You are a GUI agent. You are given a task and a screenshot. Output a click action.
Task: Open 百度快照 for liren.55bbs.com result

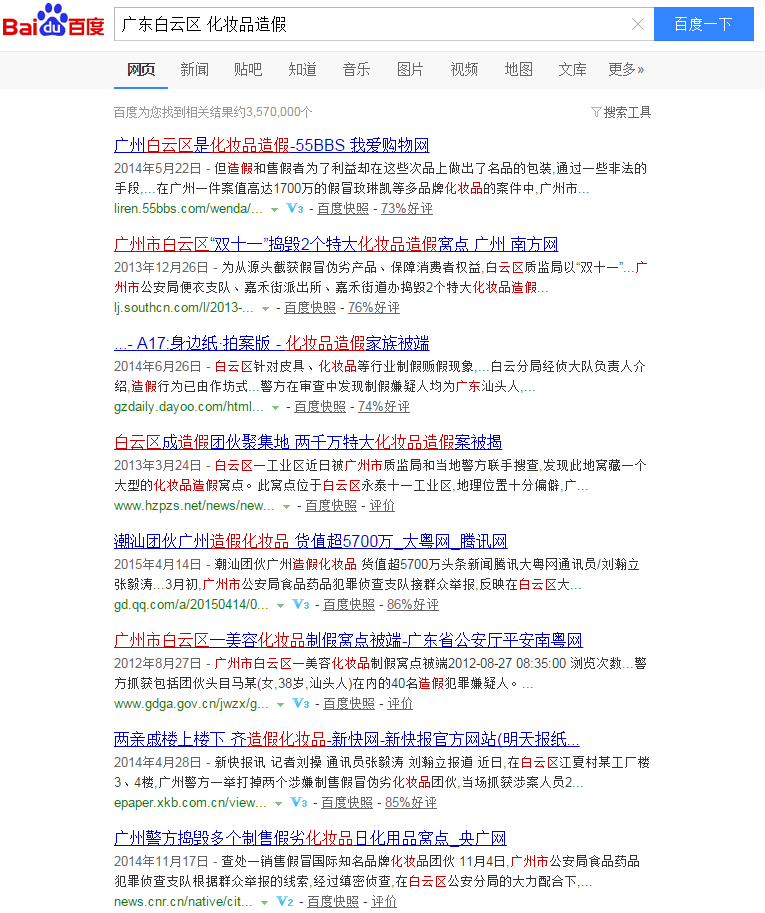[x=343, y=208]
